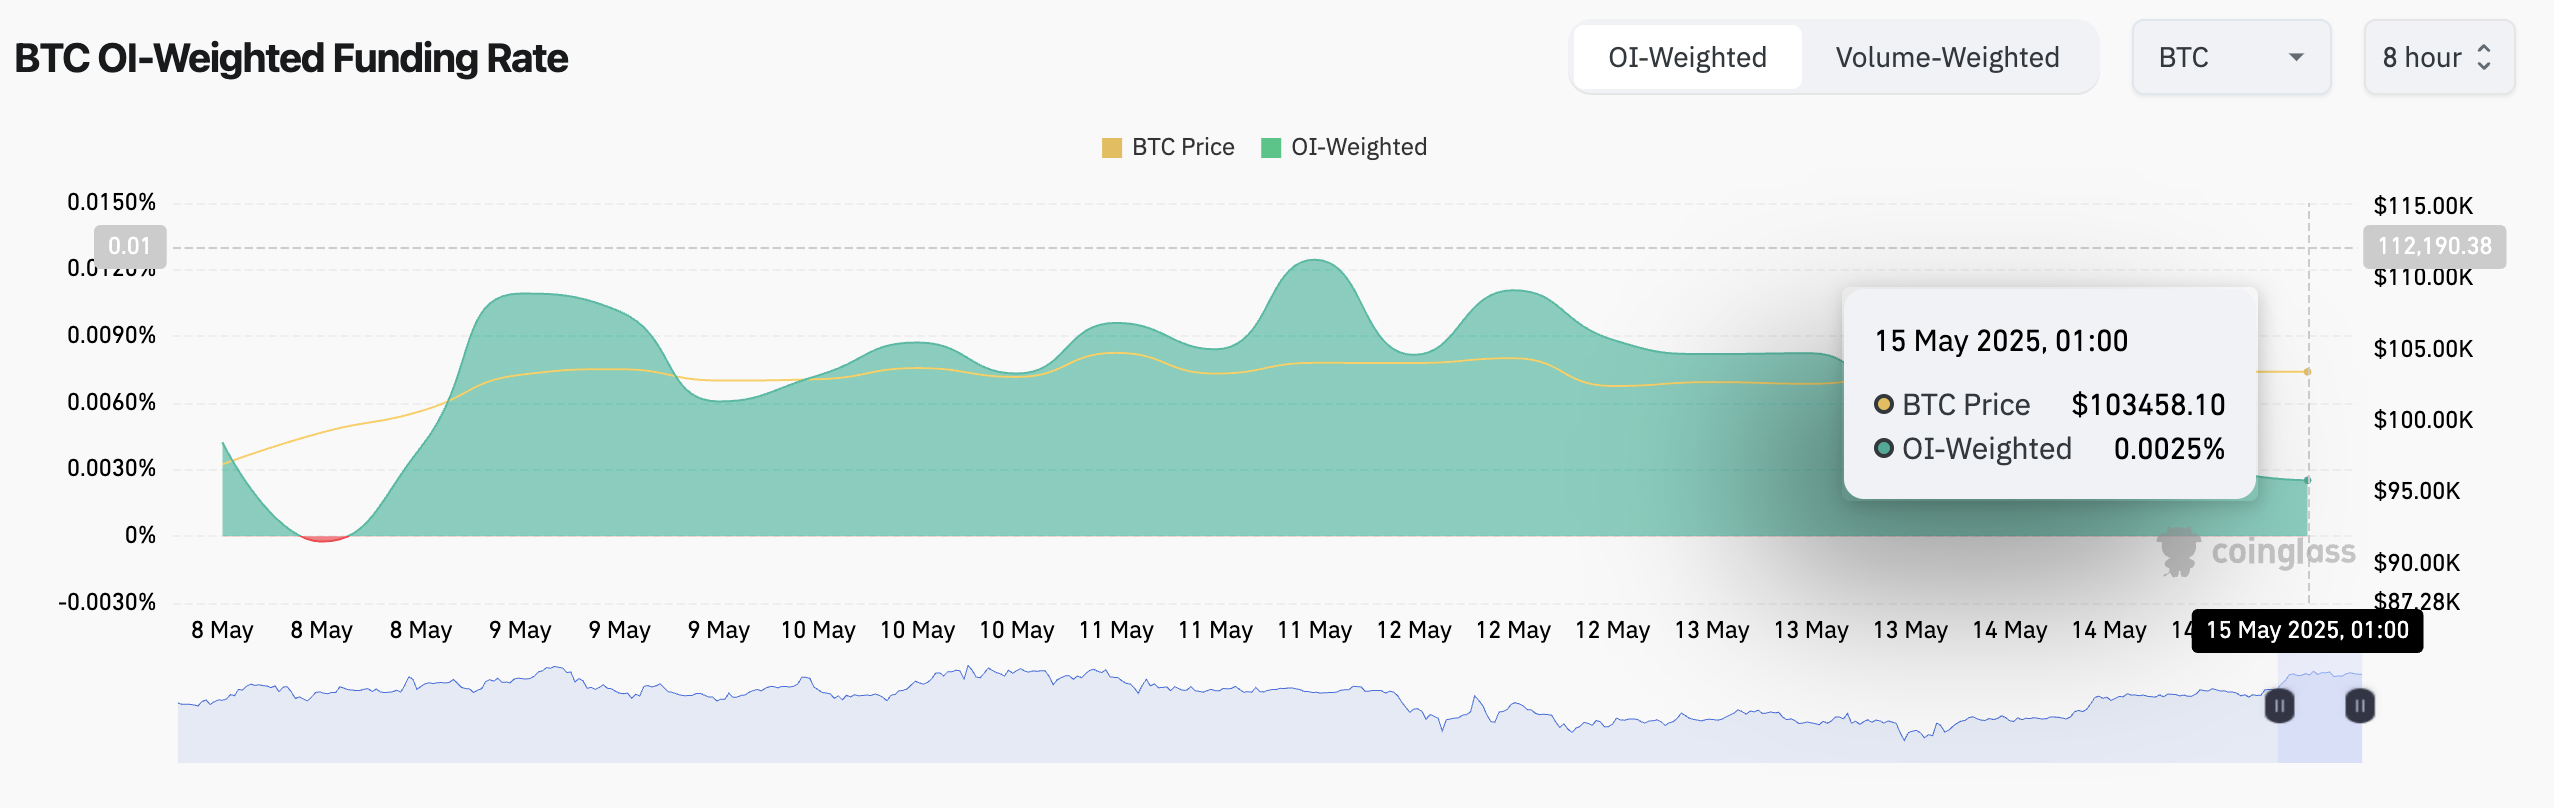Open the BTC dropdown arrow
2554x808 pixels.
(2296, 58)
